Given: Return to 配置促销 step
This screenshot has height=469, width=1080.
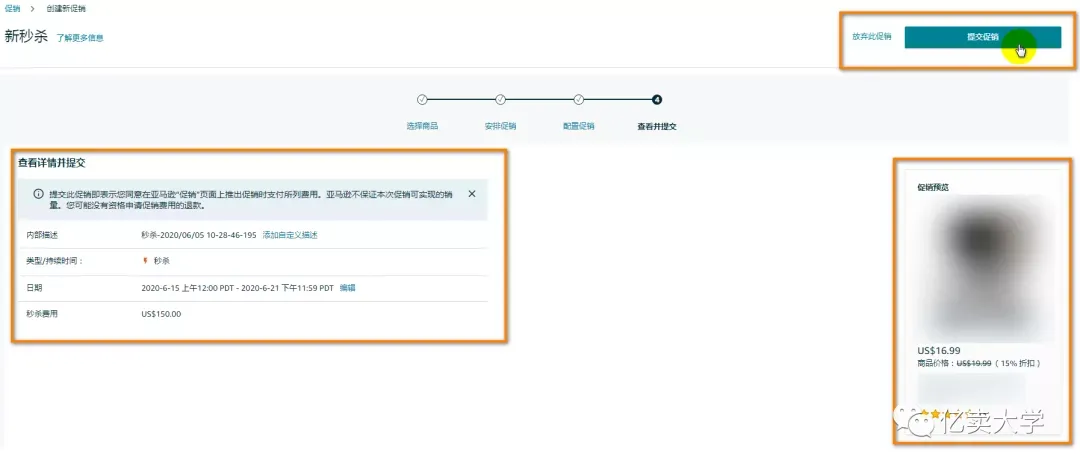Looking at the screenshot, I should pyautogui.click(x=578, y=126).
